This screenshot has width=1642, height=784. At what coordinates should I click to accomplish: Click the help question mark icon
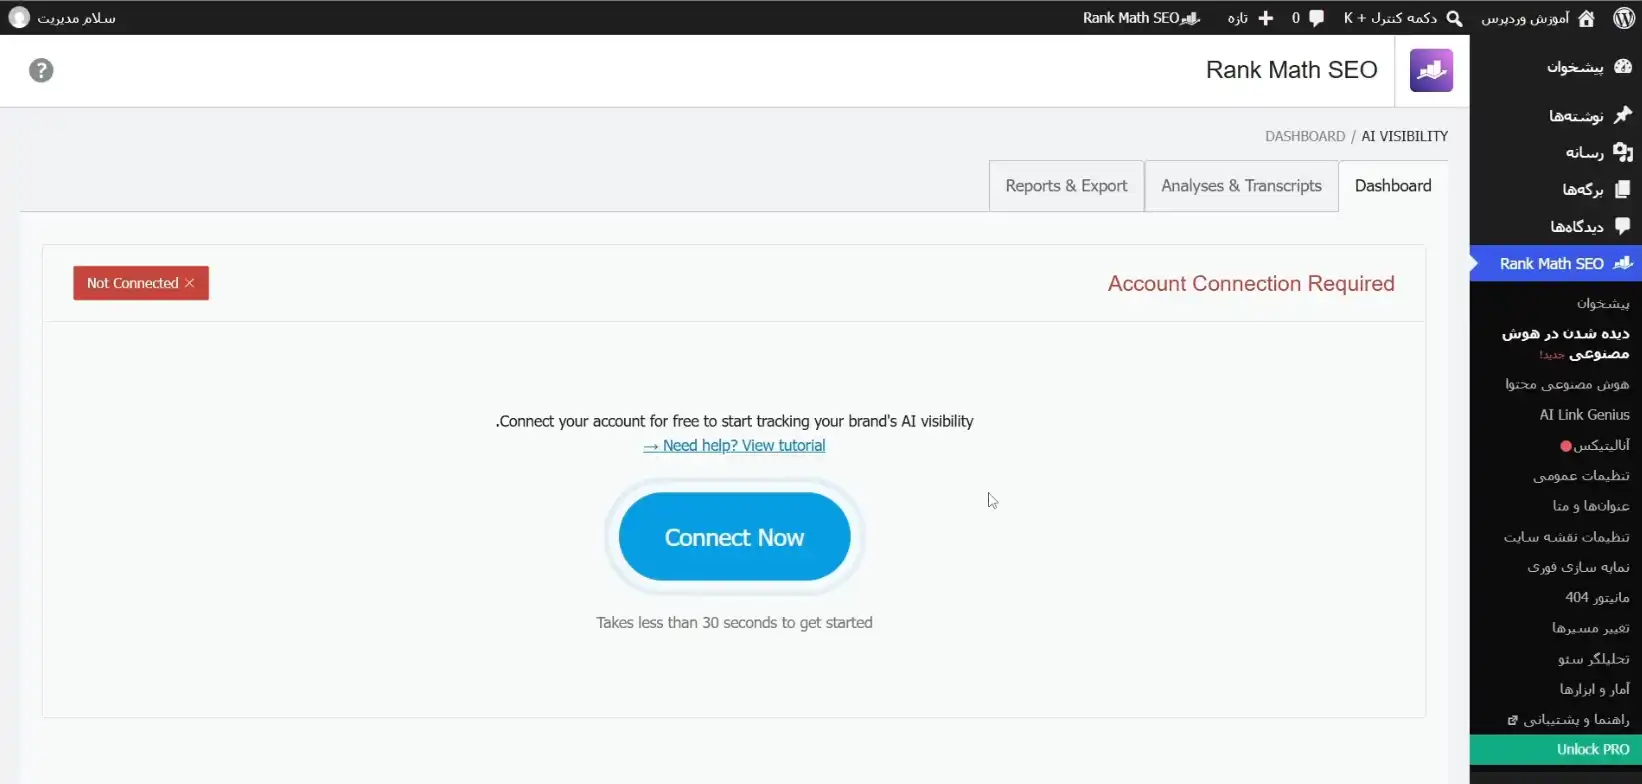coord(41,70)
